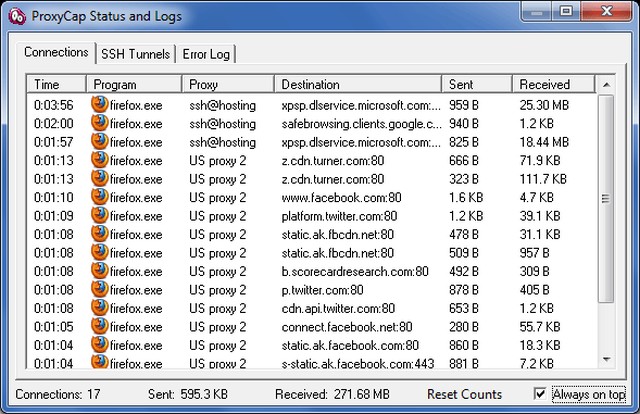
Task: Select the connect.facebook.net:80 destination
Action: pos(347,327)
